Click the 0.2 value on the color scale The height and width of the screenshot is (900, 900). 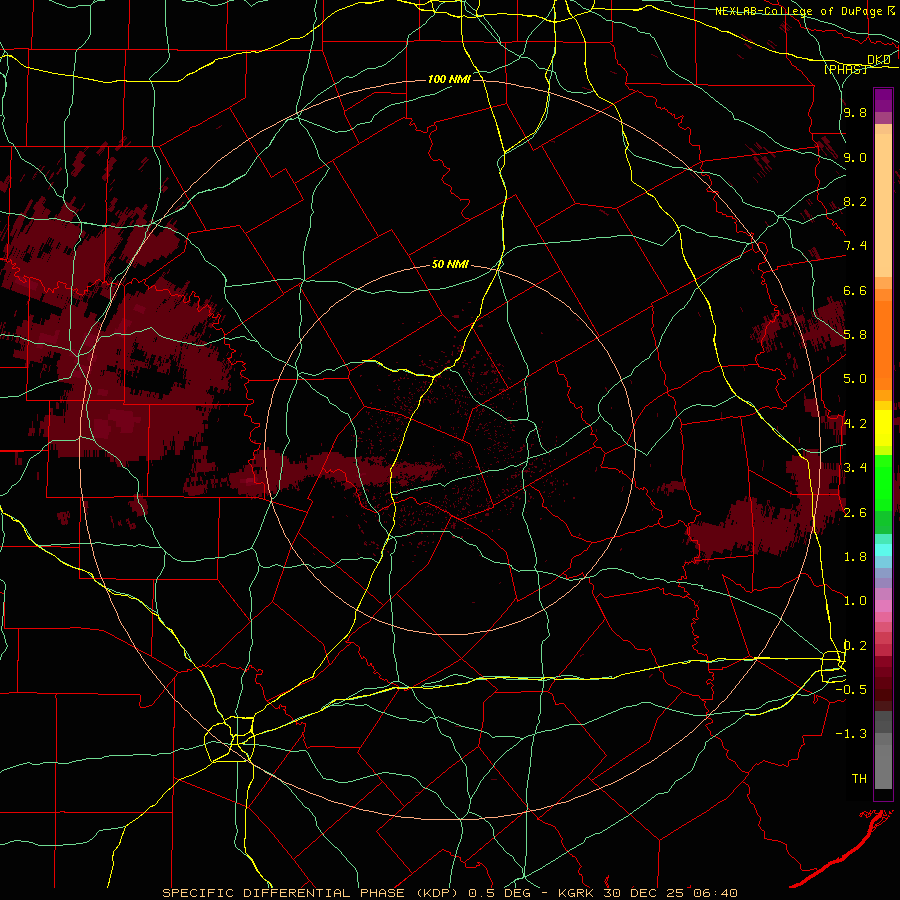(855, 646)
